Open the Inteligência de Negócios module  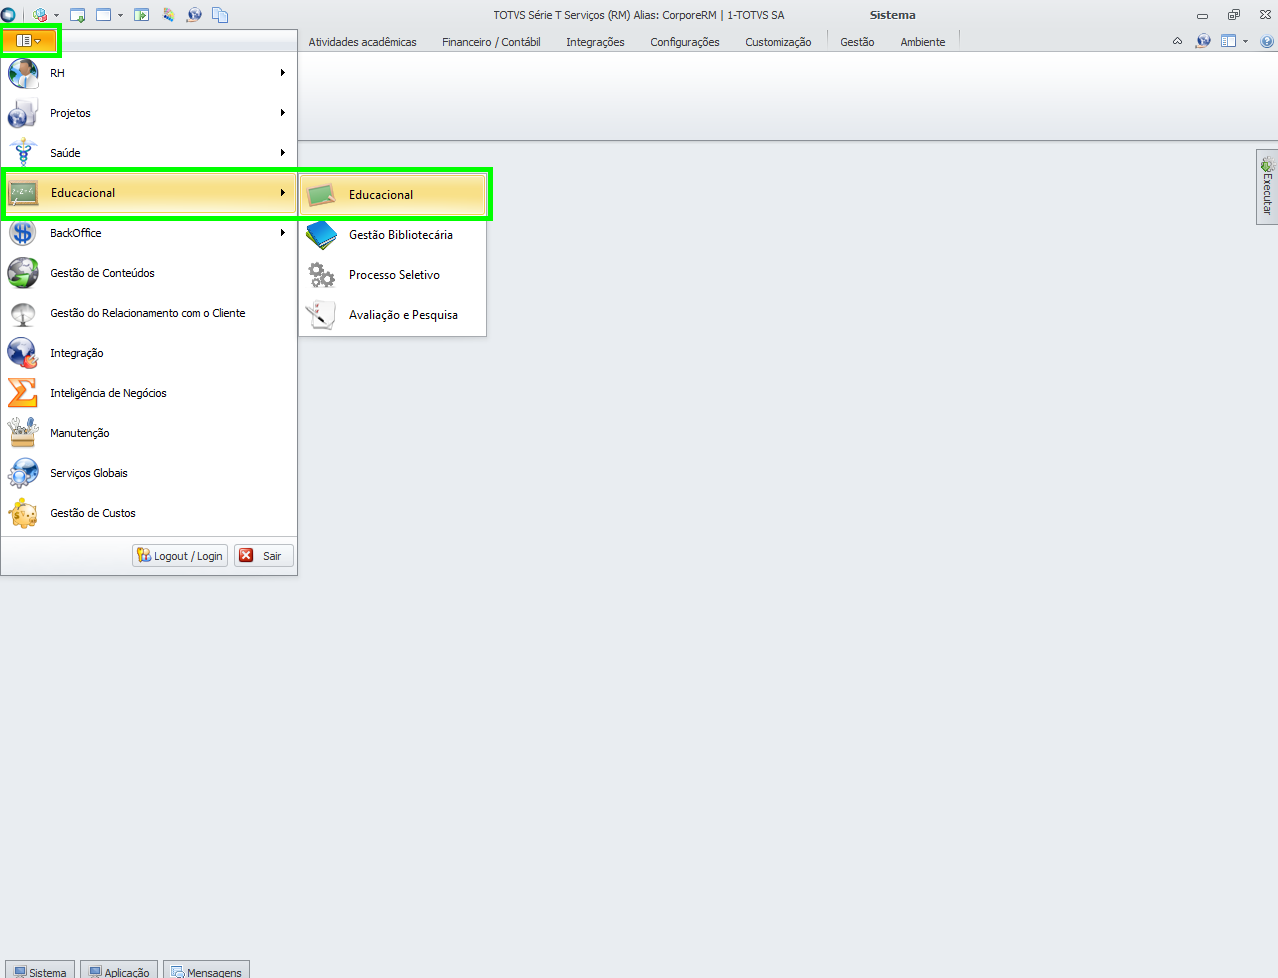[x=149, y=393]
